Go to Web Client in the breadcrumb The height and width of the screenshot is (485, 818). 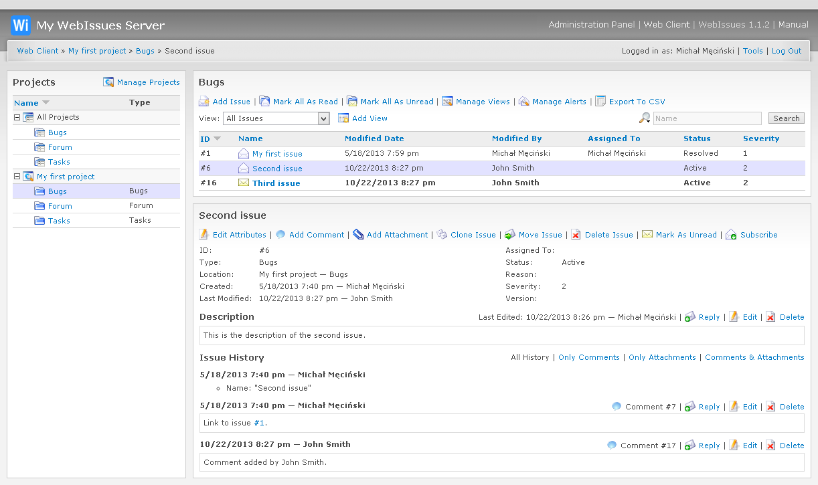(x=38, y=51)
